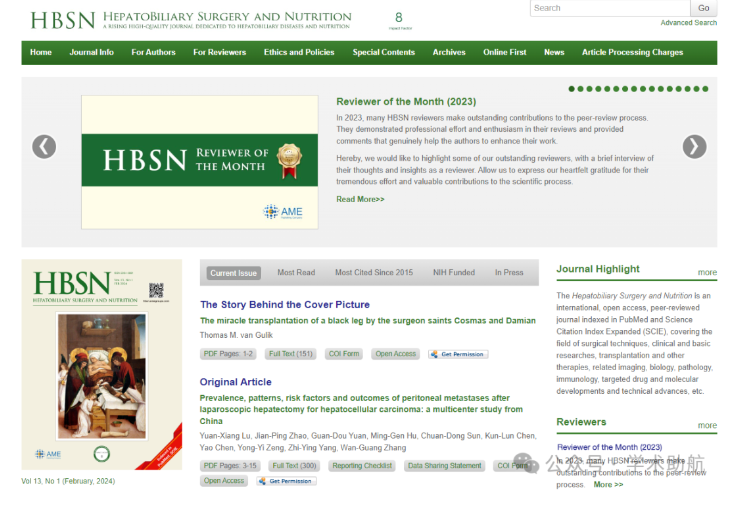Open peritoneal metastases article title
This screenshot has height=509, width=750.
click(x=361, y=409)
